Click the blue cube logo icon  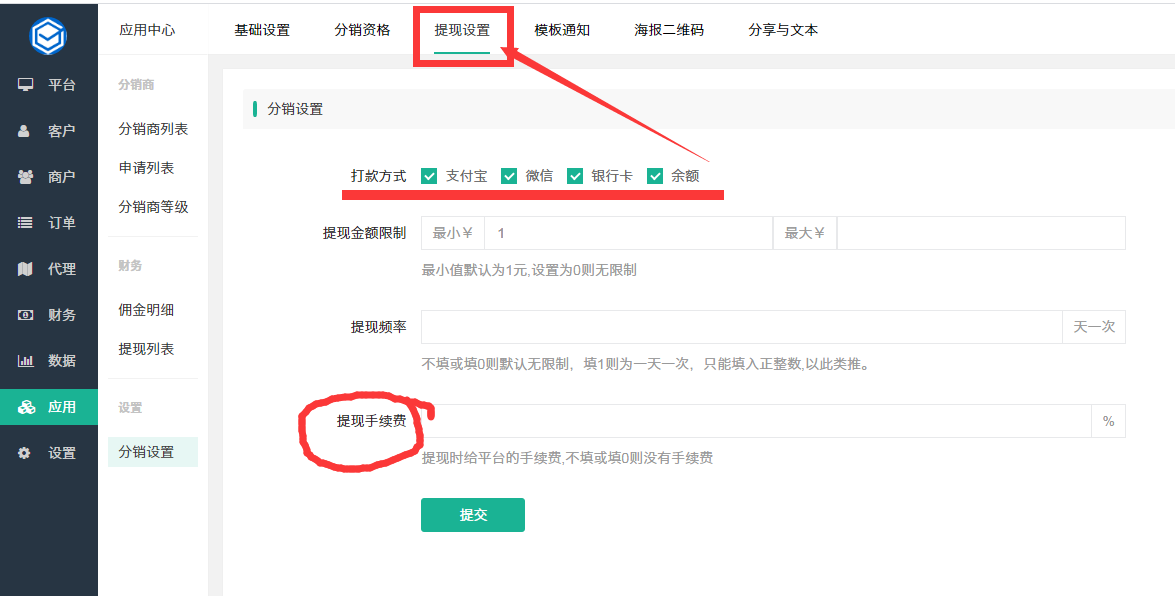click(49, 35)
